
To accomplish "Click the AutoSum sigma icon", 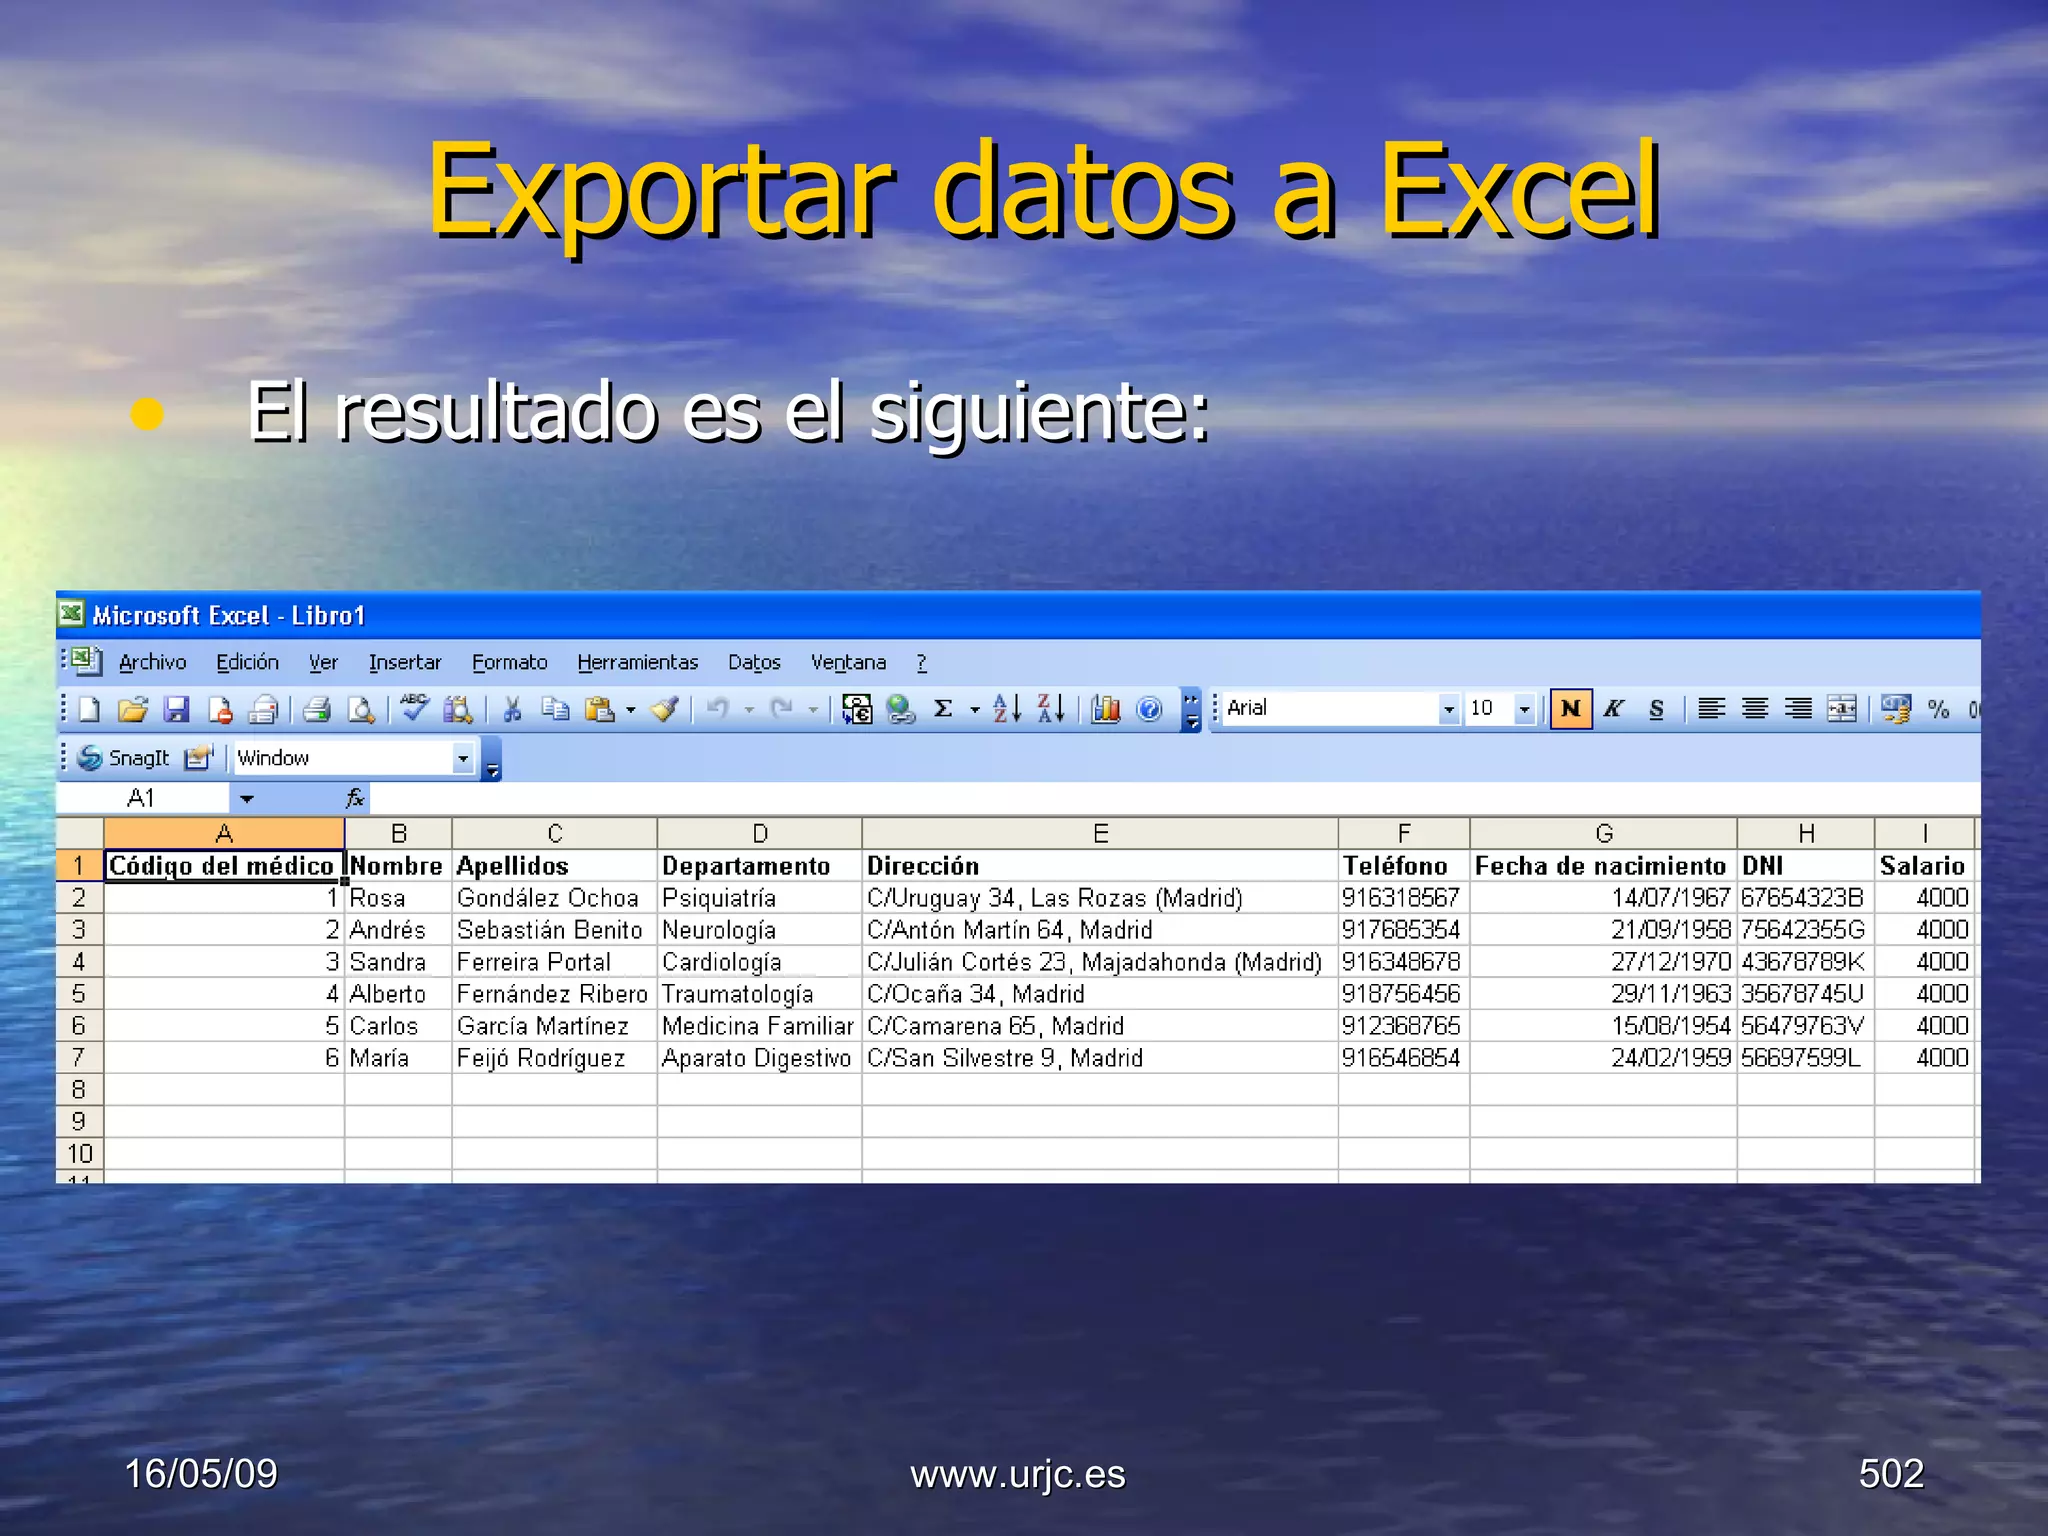I will point(943,709).
